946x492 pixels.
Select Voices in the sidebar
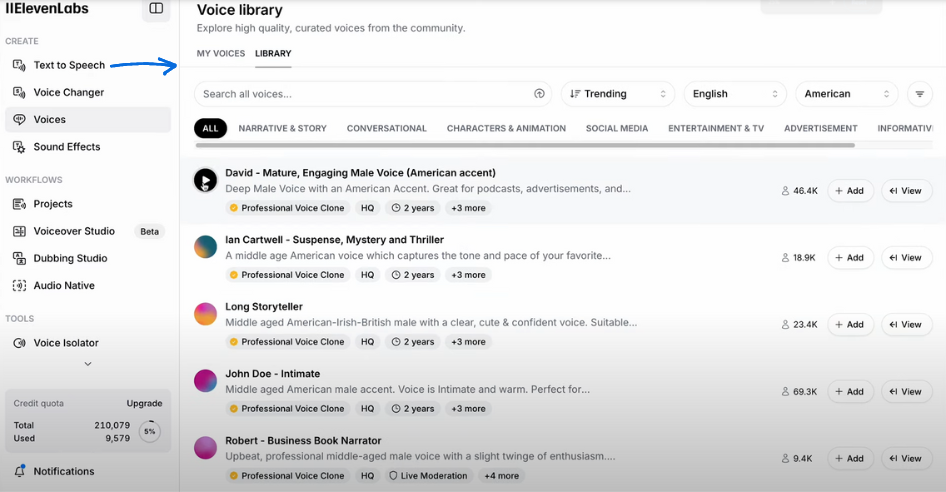coord(88,120)
